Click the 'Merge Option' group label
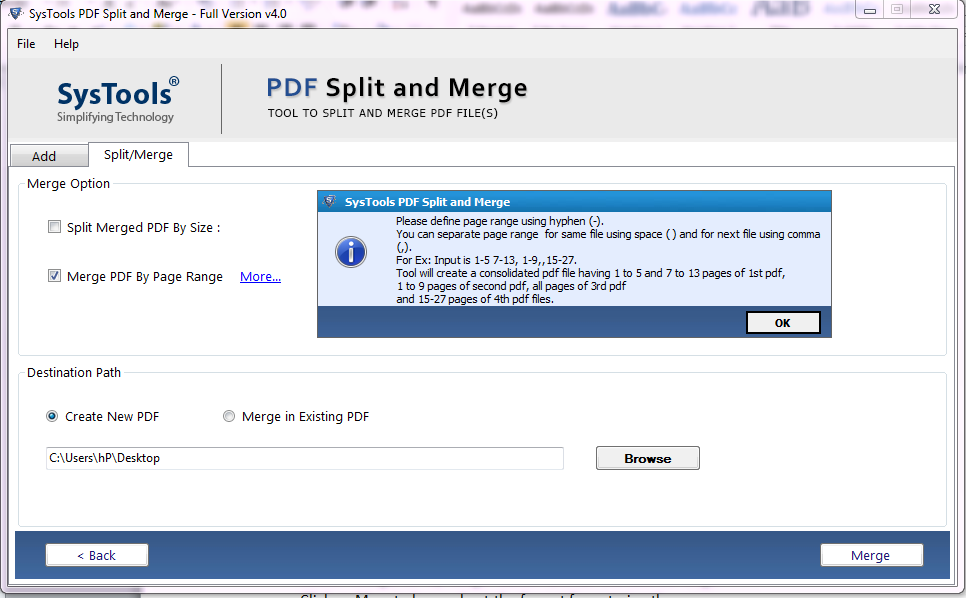Image resolution: width=966 pixels, height=598 pixels. click(x=68, y=184)
